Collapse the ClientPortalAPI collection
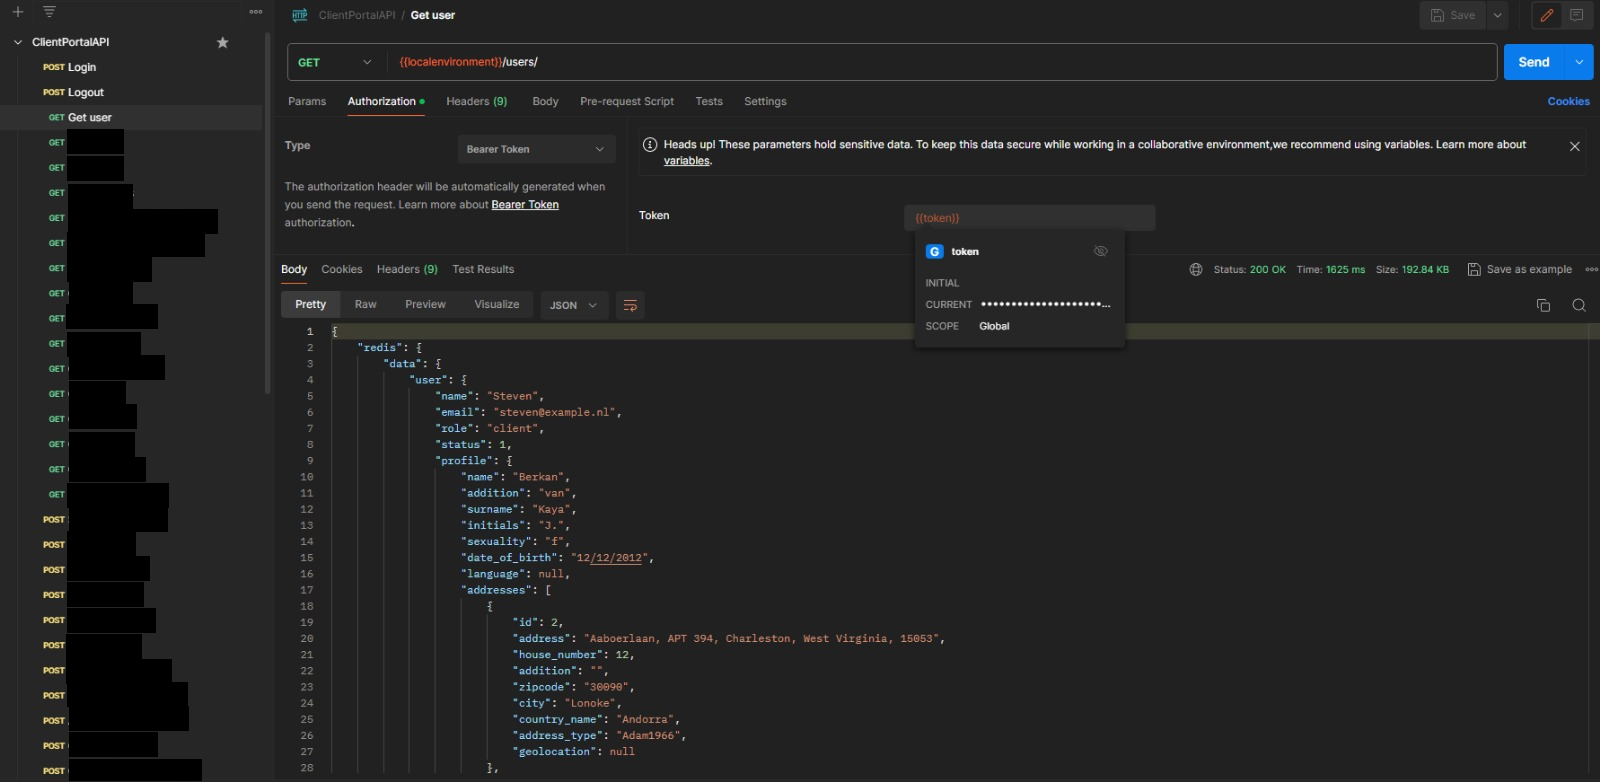1600x782 pixels. click(x=18, y=42)
